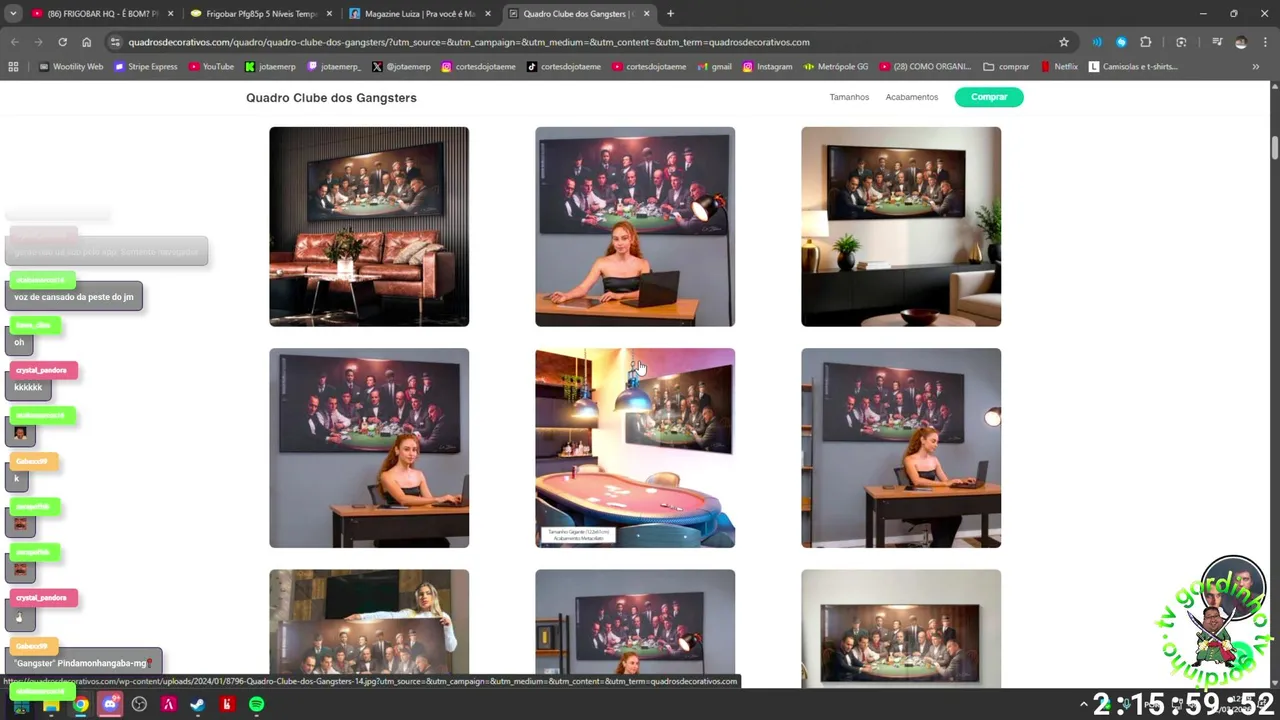The width and height of the screenshot is (1280, 720).
Task: Go to the Acabamentos section link
Action: pyautogui.click(x=911, y=97)
